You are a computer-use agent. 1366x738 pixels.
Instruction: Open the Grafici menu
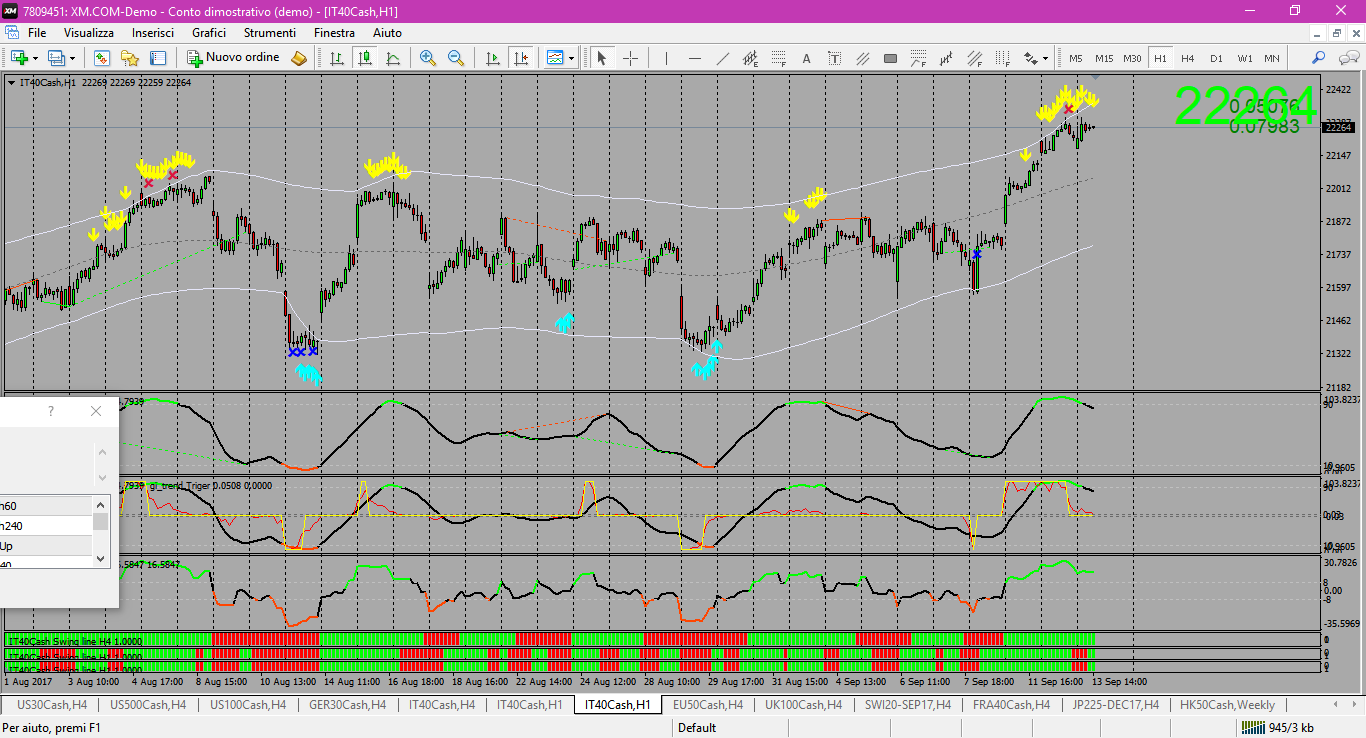pos(209,33)
